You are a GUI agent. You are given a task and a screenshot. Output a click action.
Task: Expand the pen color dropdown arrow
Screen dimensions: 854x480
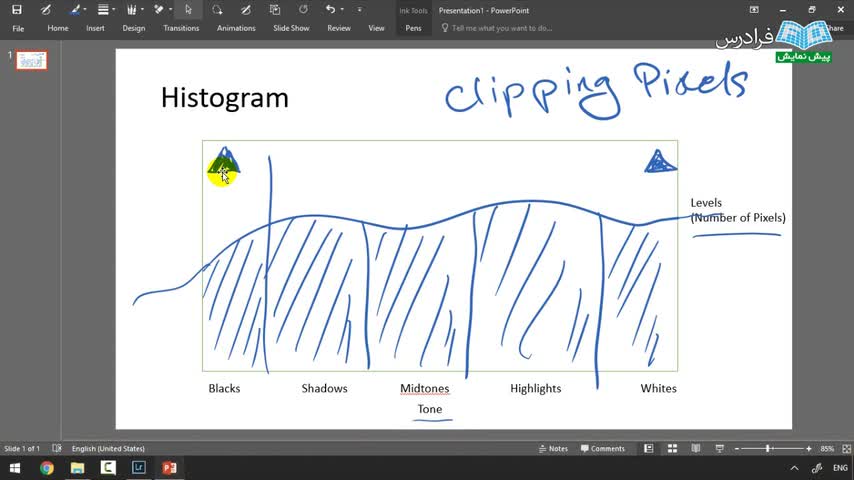click(85, 10)
